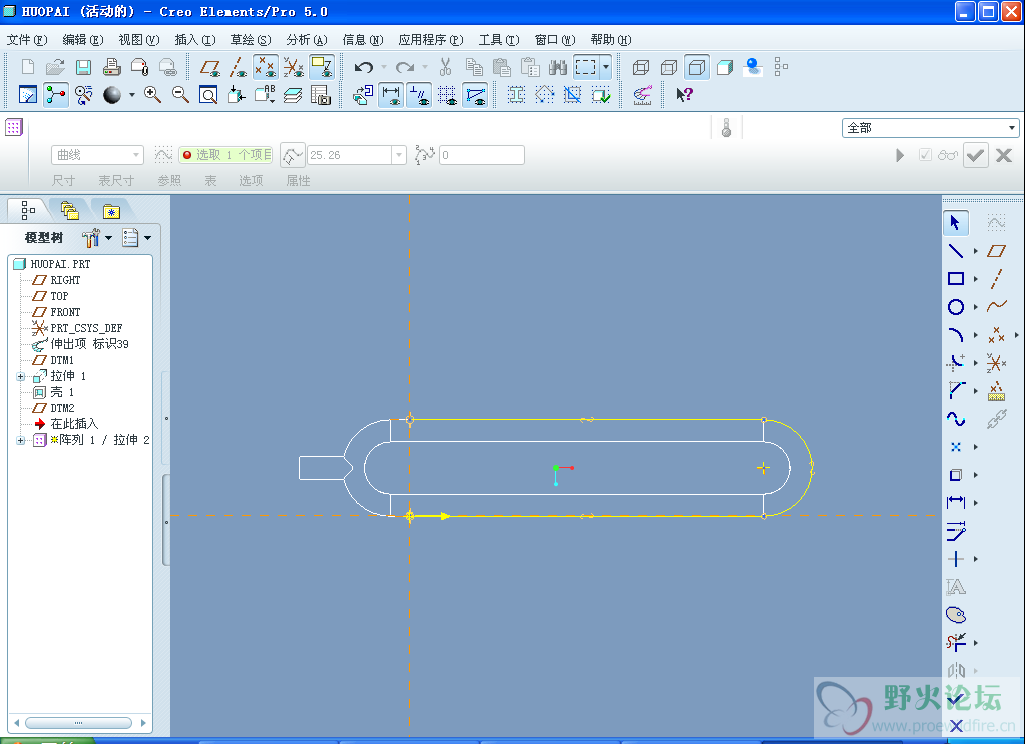Click the Print icon in the top toolbar
Screen dimensions: 1025x744
point(111,67)
